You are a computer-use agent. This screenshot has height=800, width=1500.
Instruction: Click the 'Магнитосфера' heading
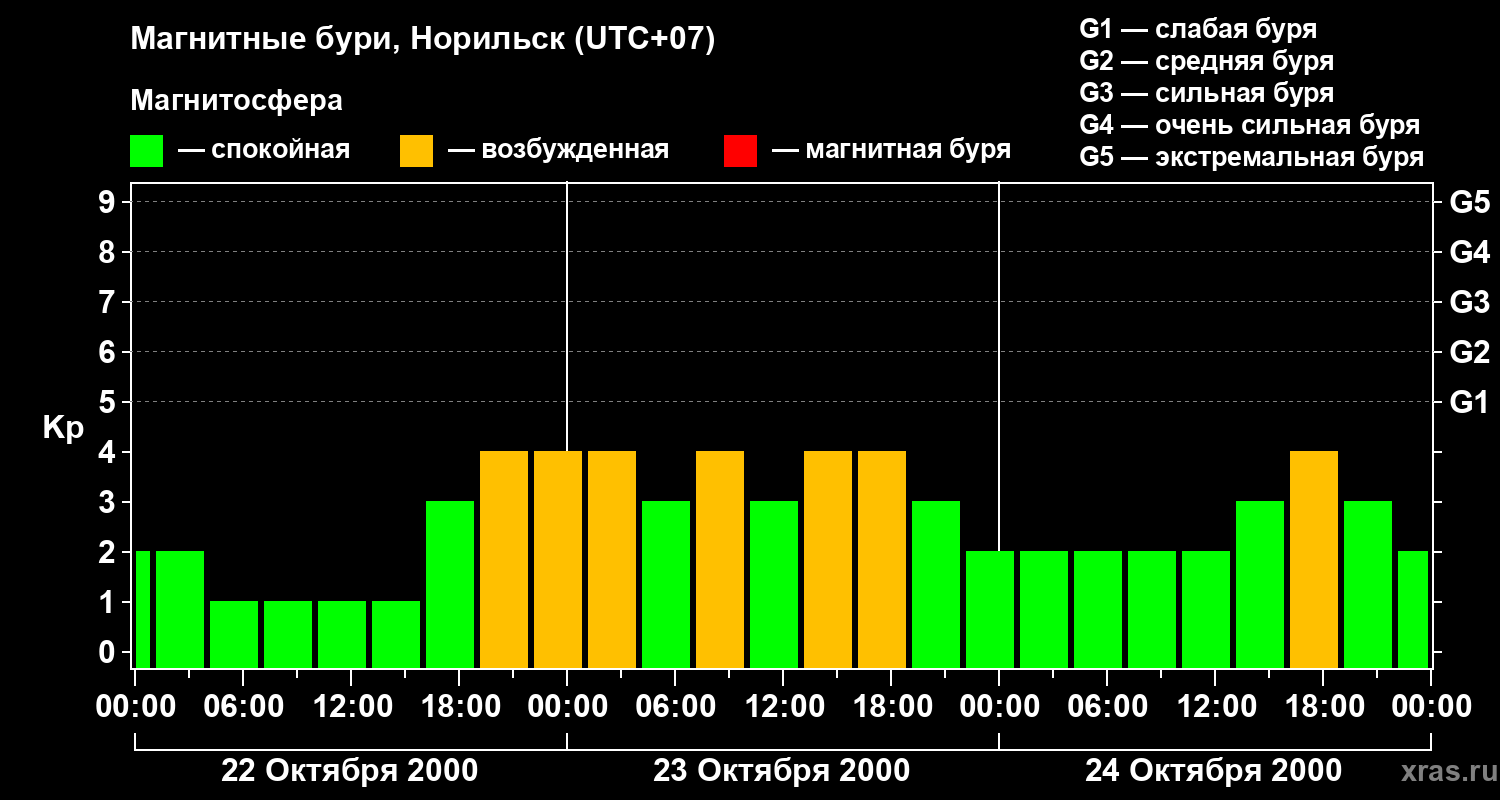[x=236, y=101]
